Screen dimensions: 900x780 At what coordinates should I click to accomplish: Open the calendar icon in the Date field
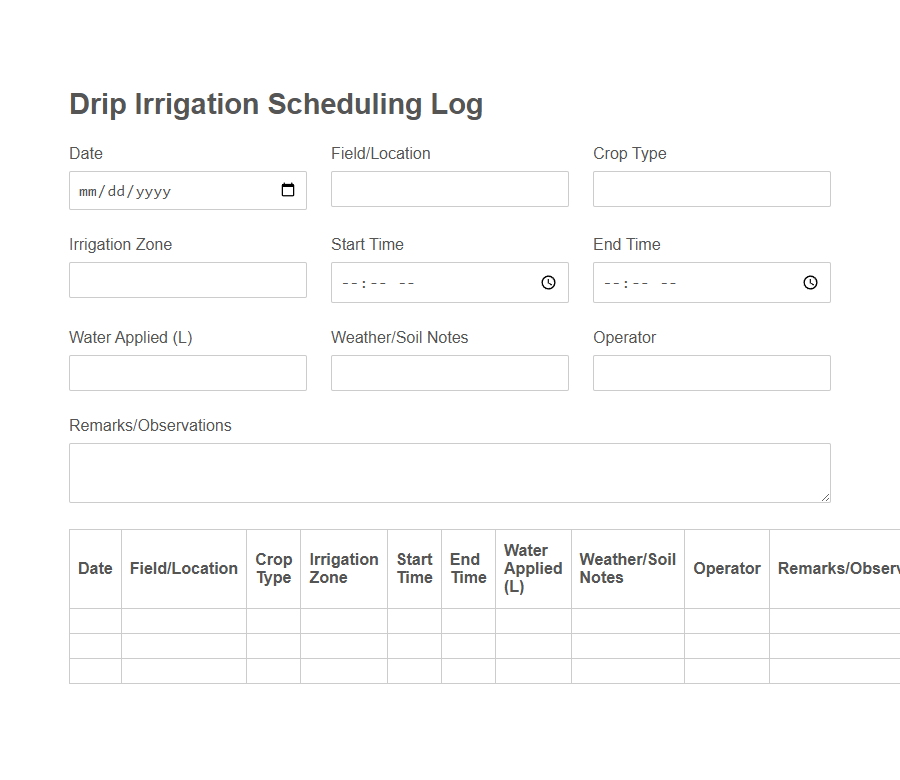[289, 190]
